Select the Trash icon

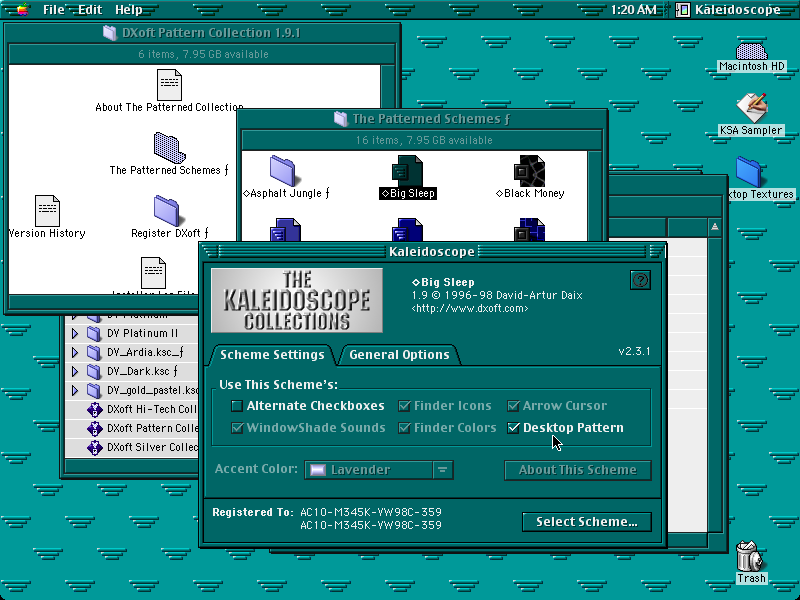click(x=750, y=556)
